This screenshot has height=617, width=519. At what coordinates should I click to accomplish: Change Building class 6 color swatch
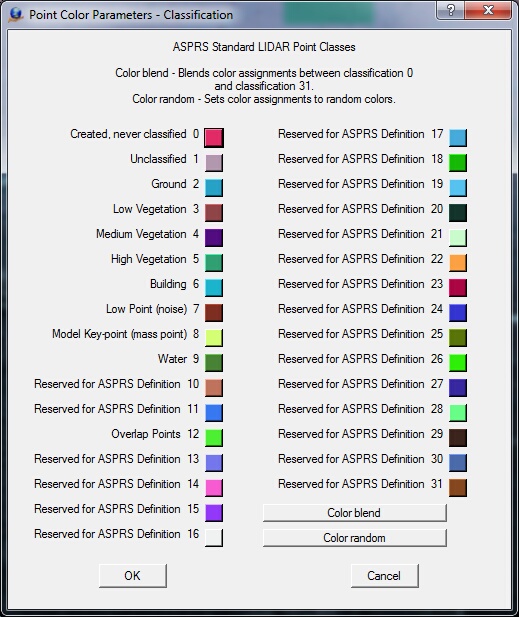[x=214, y=288]
